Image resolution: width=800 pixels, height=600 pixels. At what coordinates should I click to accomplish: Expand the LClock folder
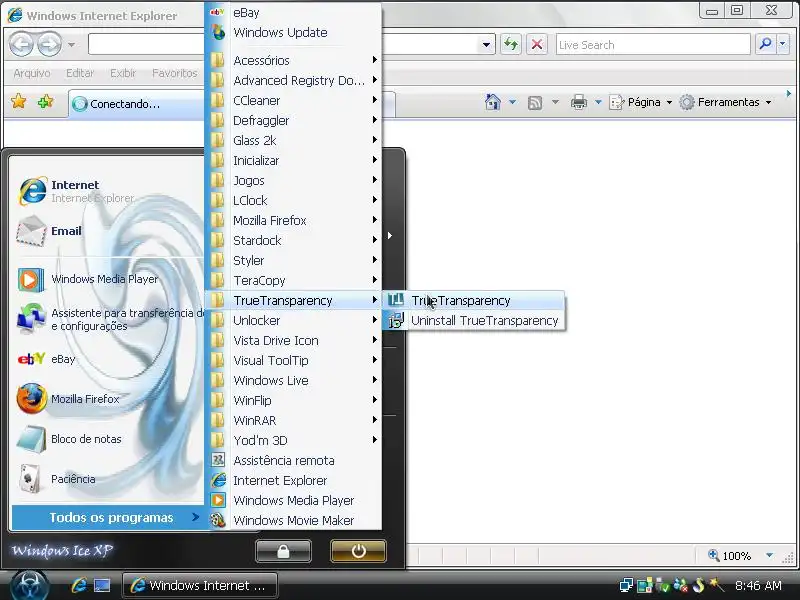coord(293,200)
